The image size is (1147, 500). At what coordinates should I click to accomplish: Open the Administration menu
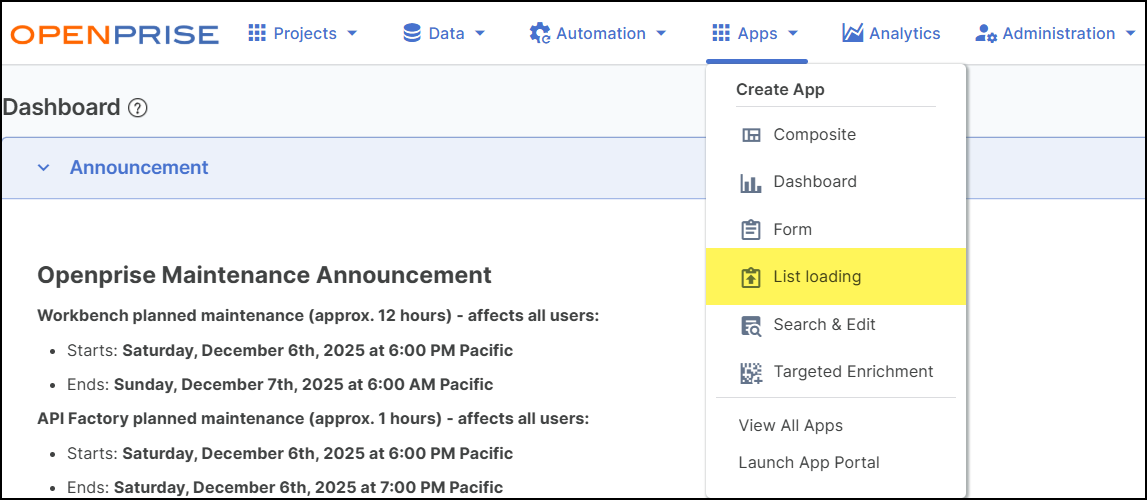pos(1056,34)
